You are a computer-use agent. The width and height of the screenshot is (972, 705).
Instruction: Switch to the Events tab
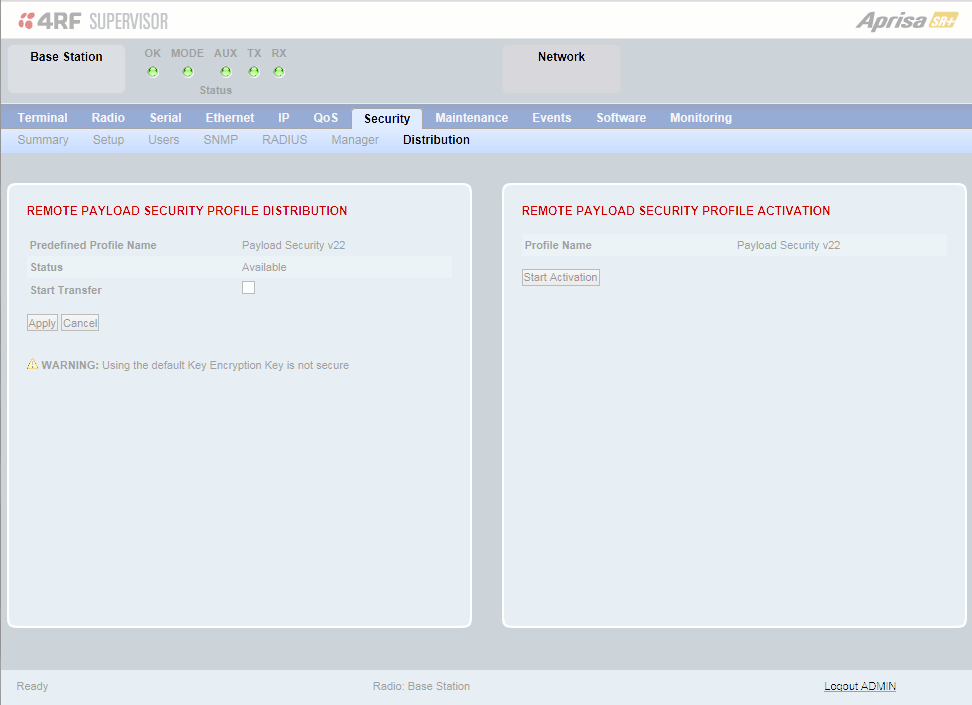(x=552, y=118)
